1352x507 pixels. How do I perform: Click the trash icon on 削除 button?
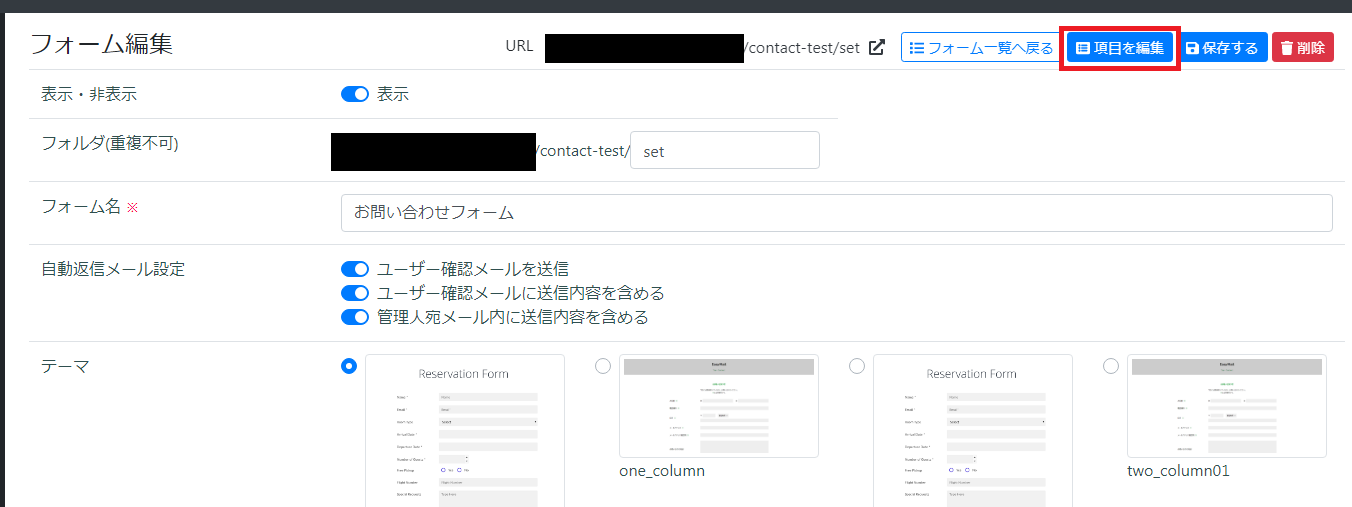point(1286,48)
